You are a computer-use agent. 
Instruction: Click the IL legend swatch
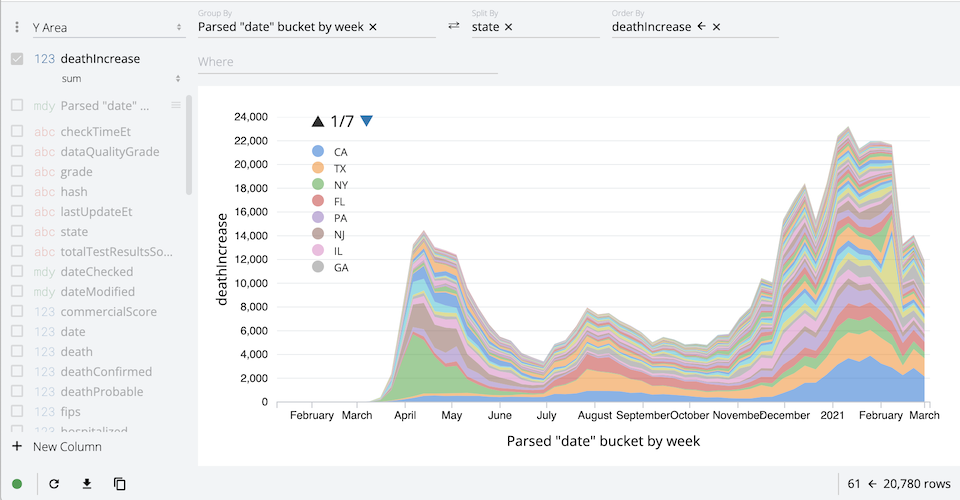pyautogui.click(x=318, y=250)
